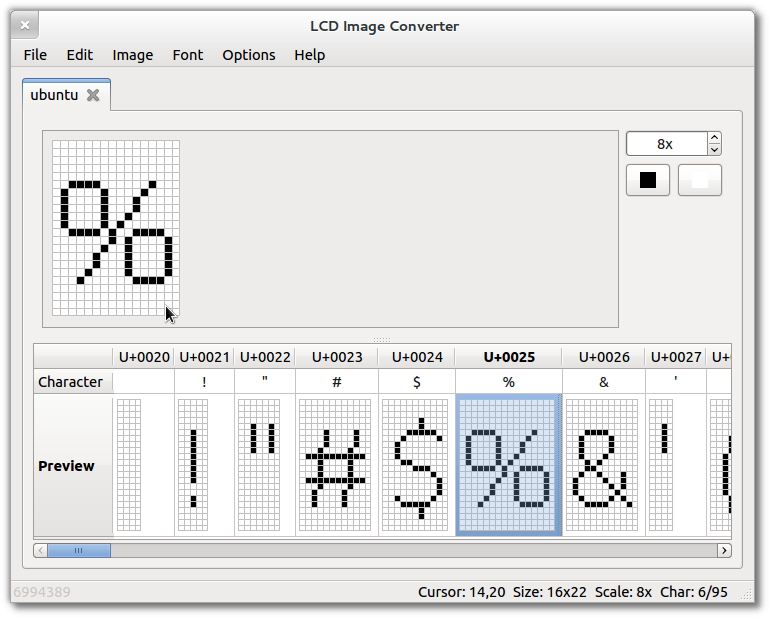This screenshot has height=619, width=771.
Task: Click the Size: 16x22 status text
Action: tap(549, 592)
